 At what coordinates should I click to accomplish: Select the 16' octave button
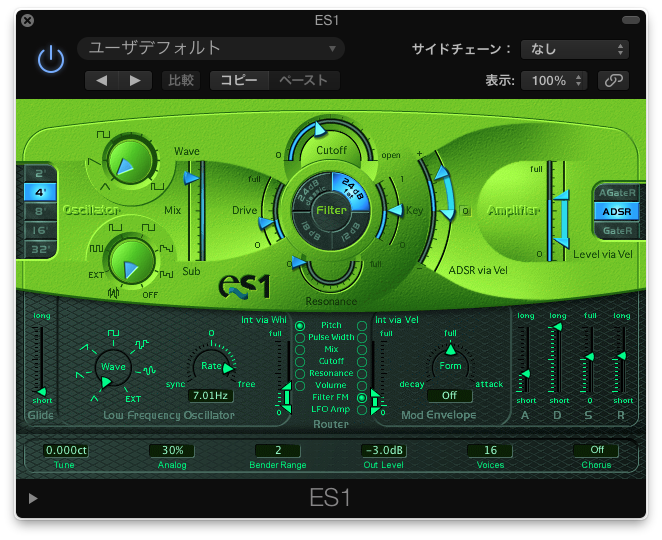pos(40,230)
